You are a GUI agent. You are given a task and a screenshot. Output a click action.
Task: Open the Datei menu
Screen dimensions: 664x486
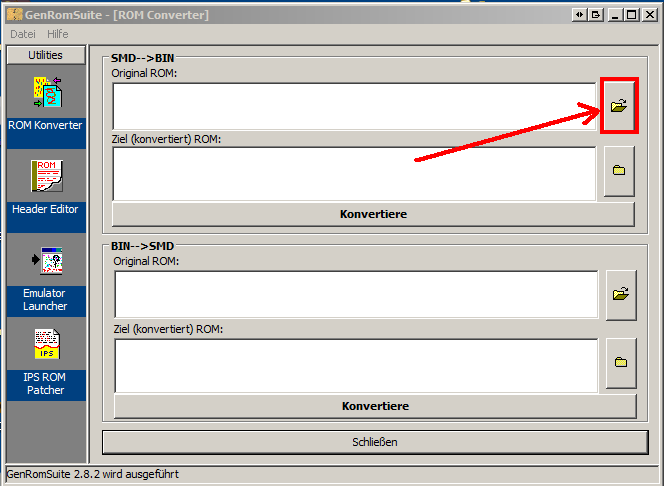23,34
